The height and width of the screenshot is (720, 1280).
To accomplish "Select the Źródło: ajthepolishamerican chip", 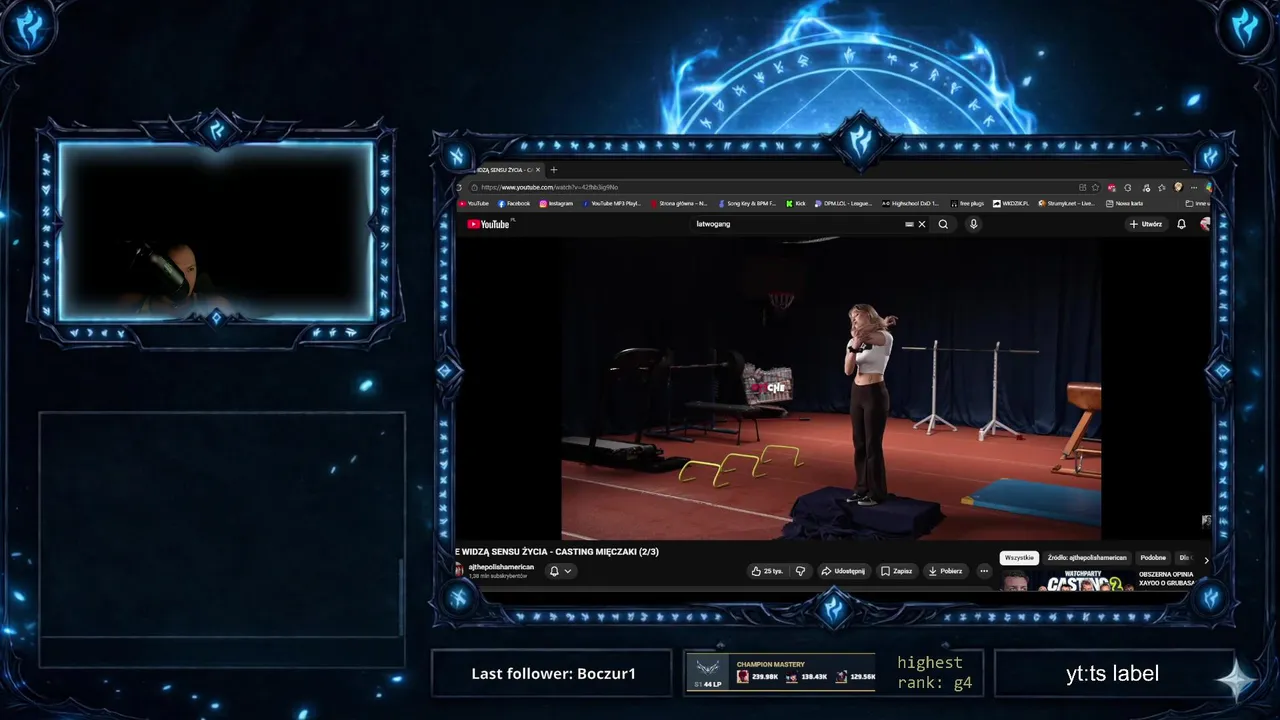I will pyautogui.click(x=1087, y=558).
